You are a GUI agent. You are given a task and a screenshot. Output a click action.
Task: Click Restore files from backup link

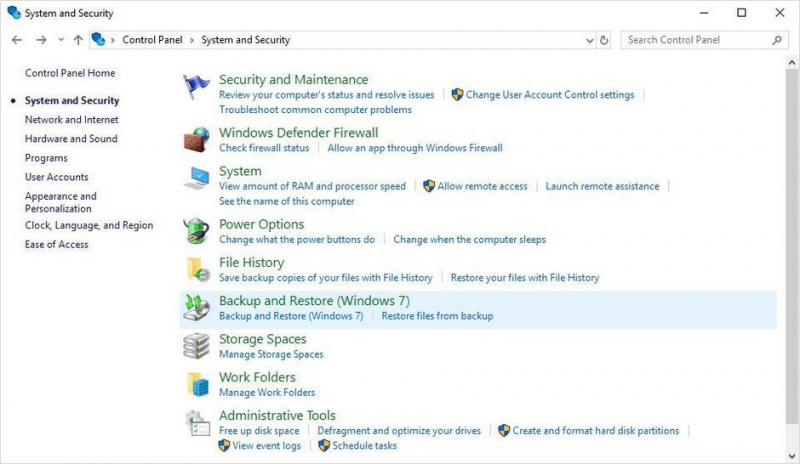point(437,316)
